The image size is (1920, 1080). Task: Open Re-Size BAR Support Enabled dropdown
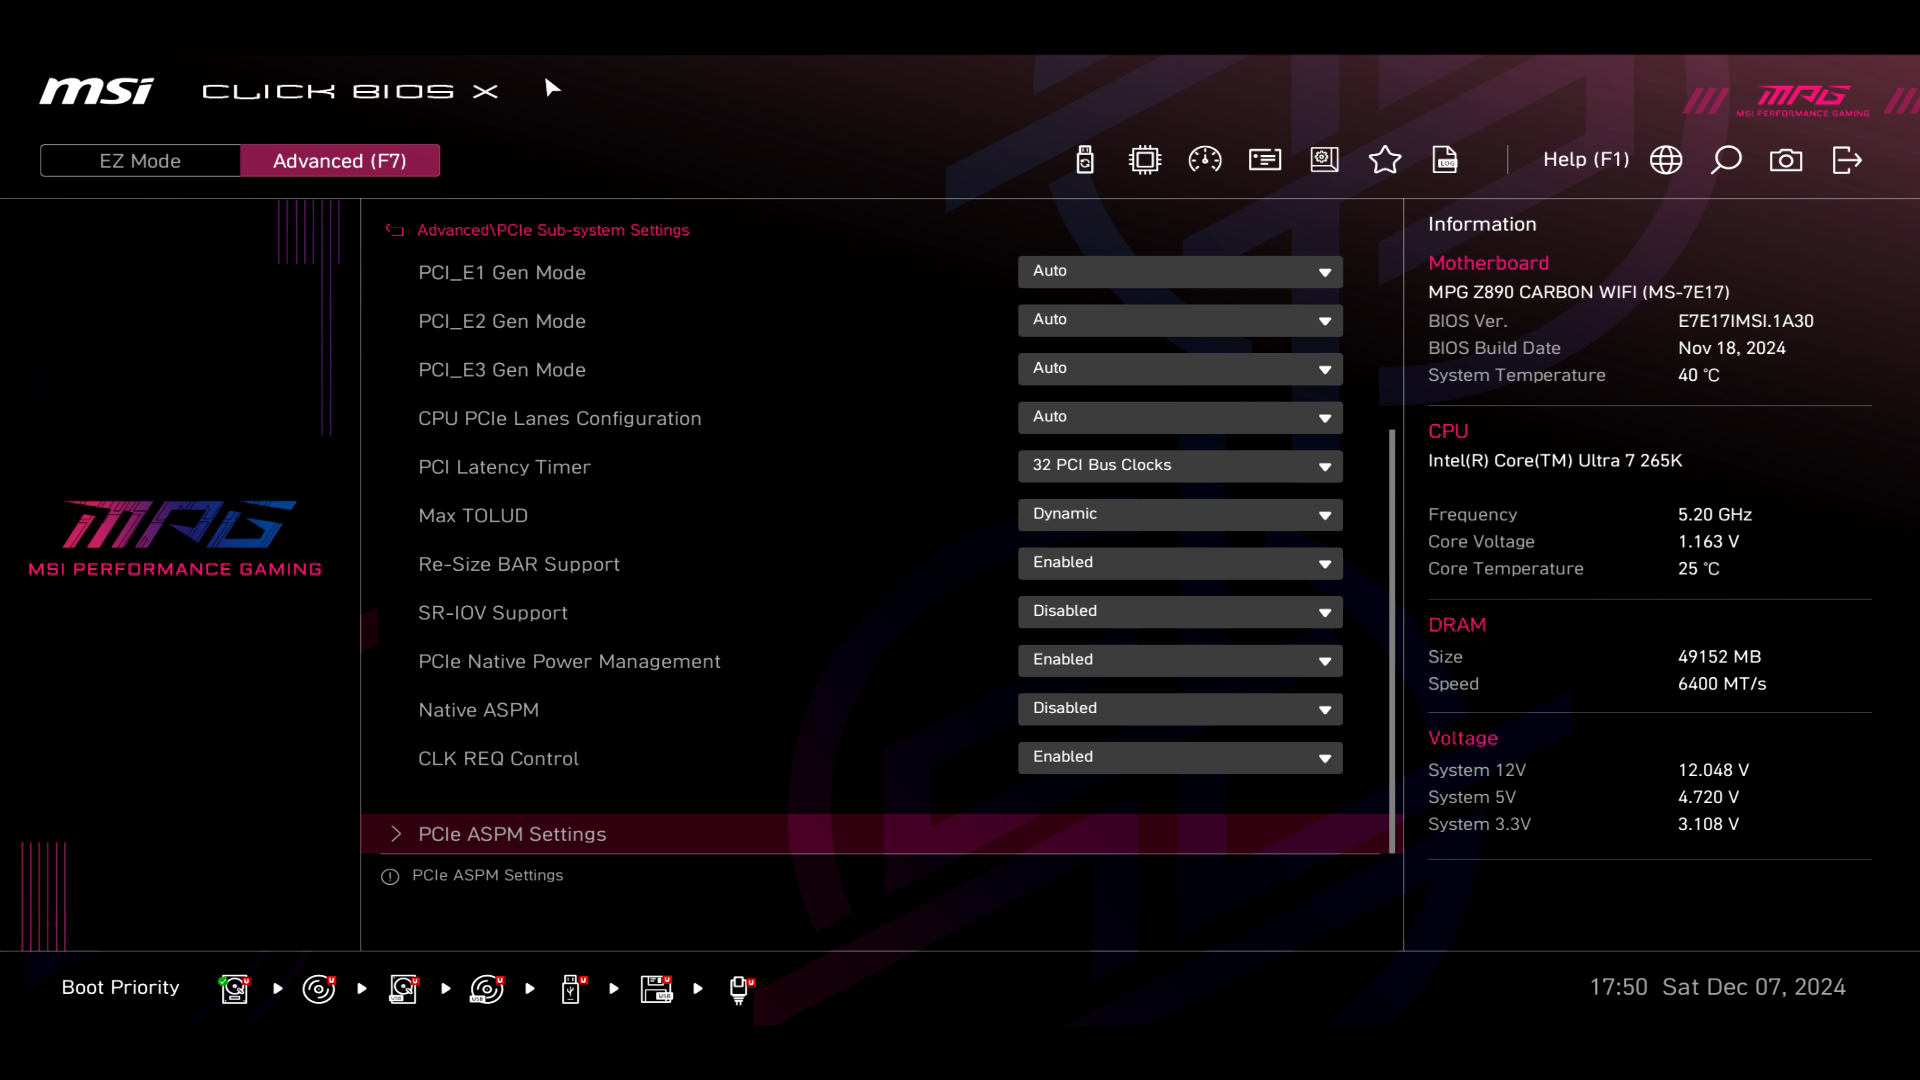[1180, 563]
